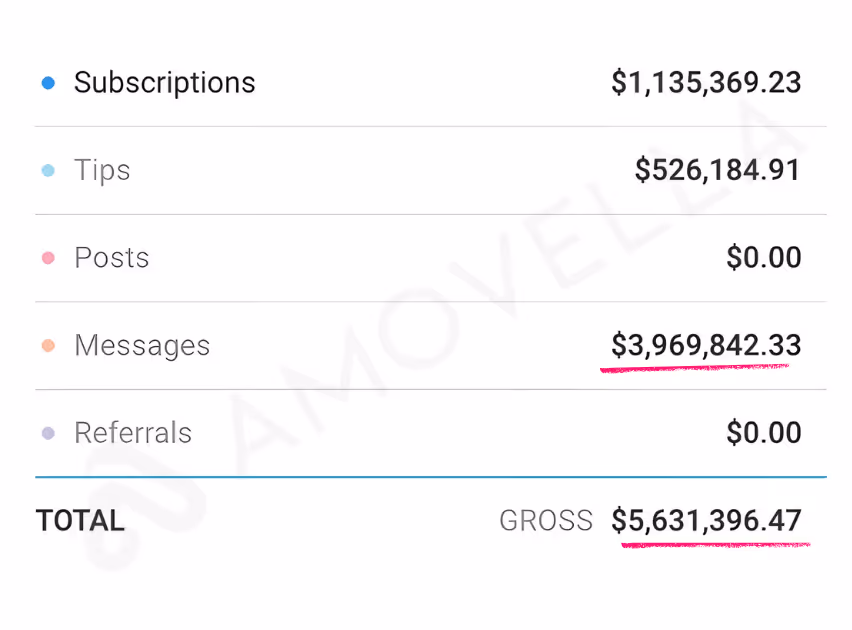Click the blue divider line above TOTAL
Viewport: 852px width, 630px height.
(x=426, y=477)
